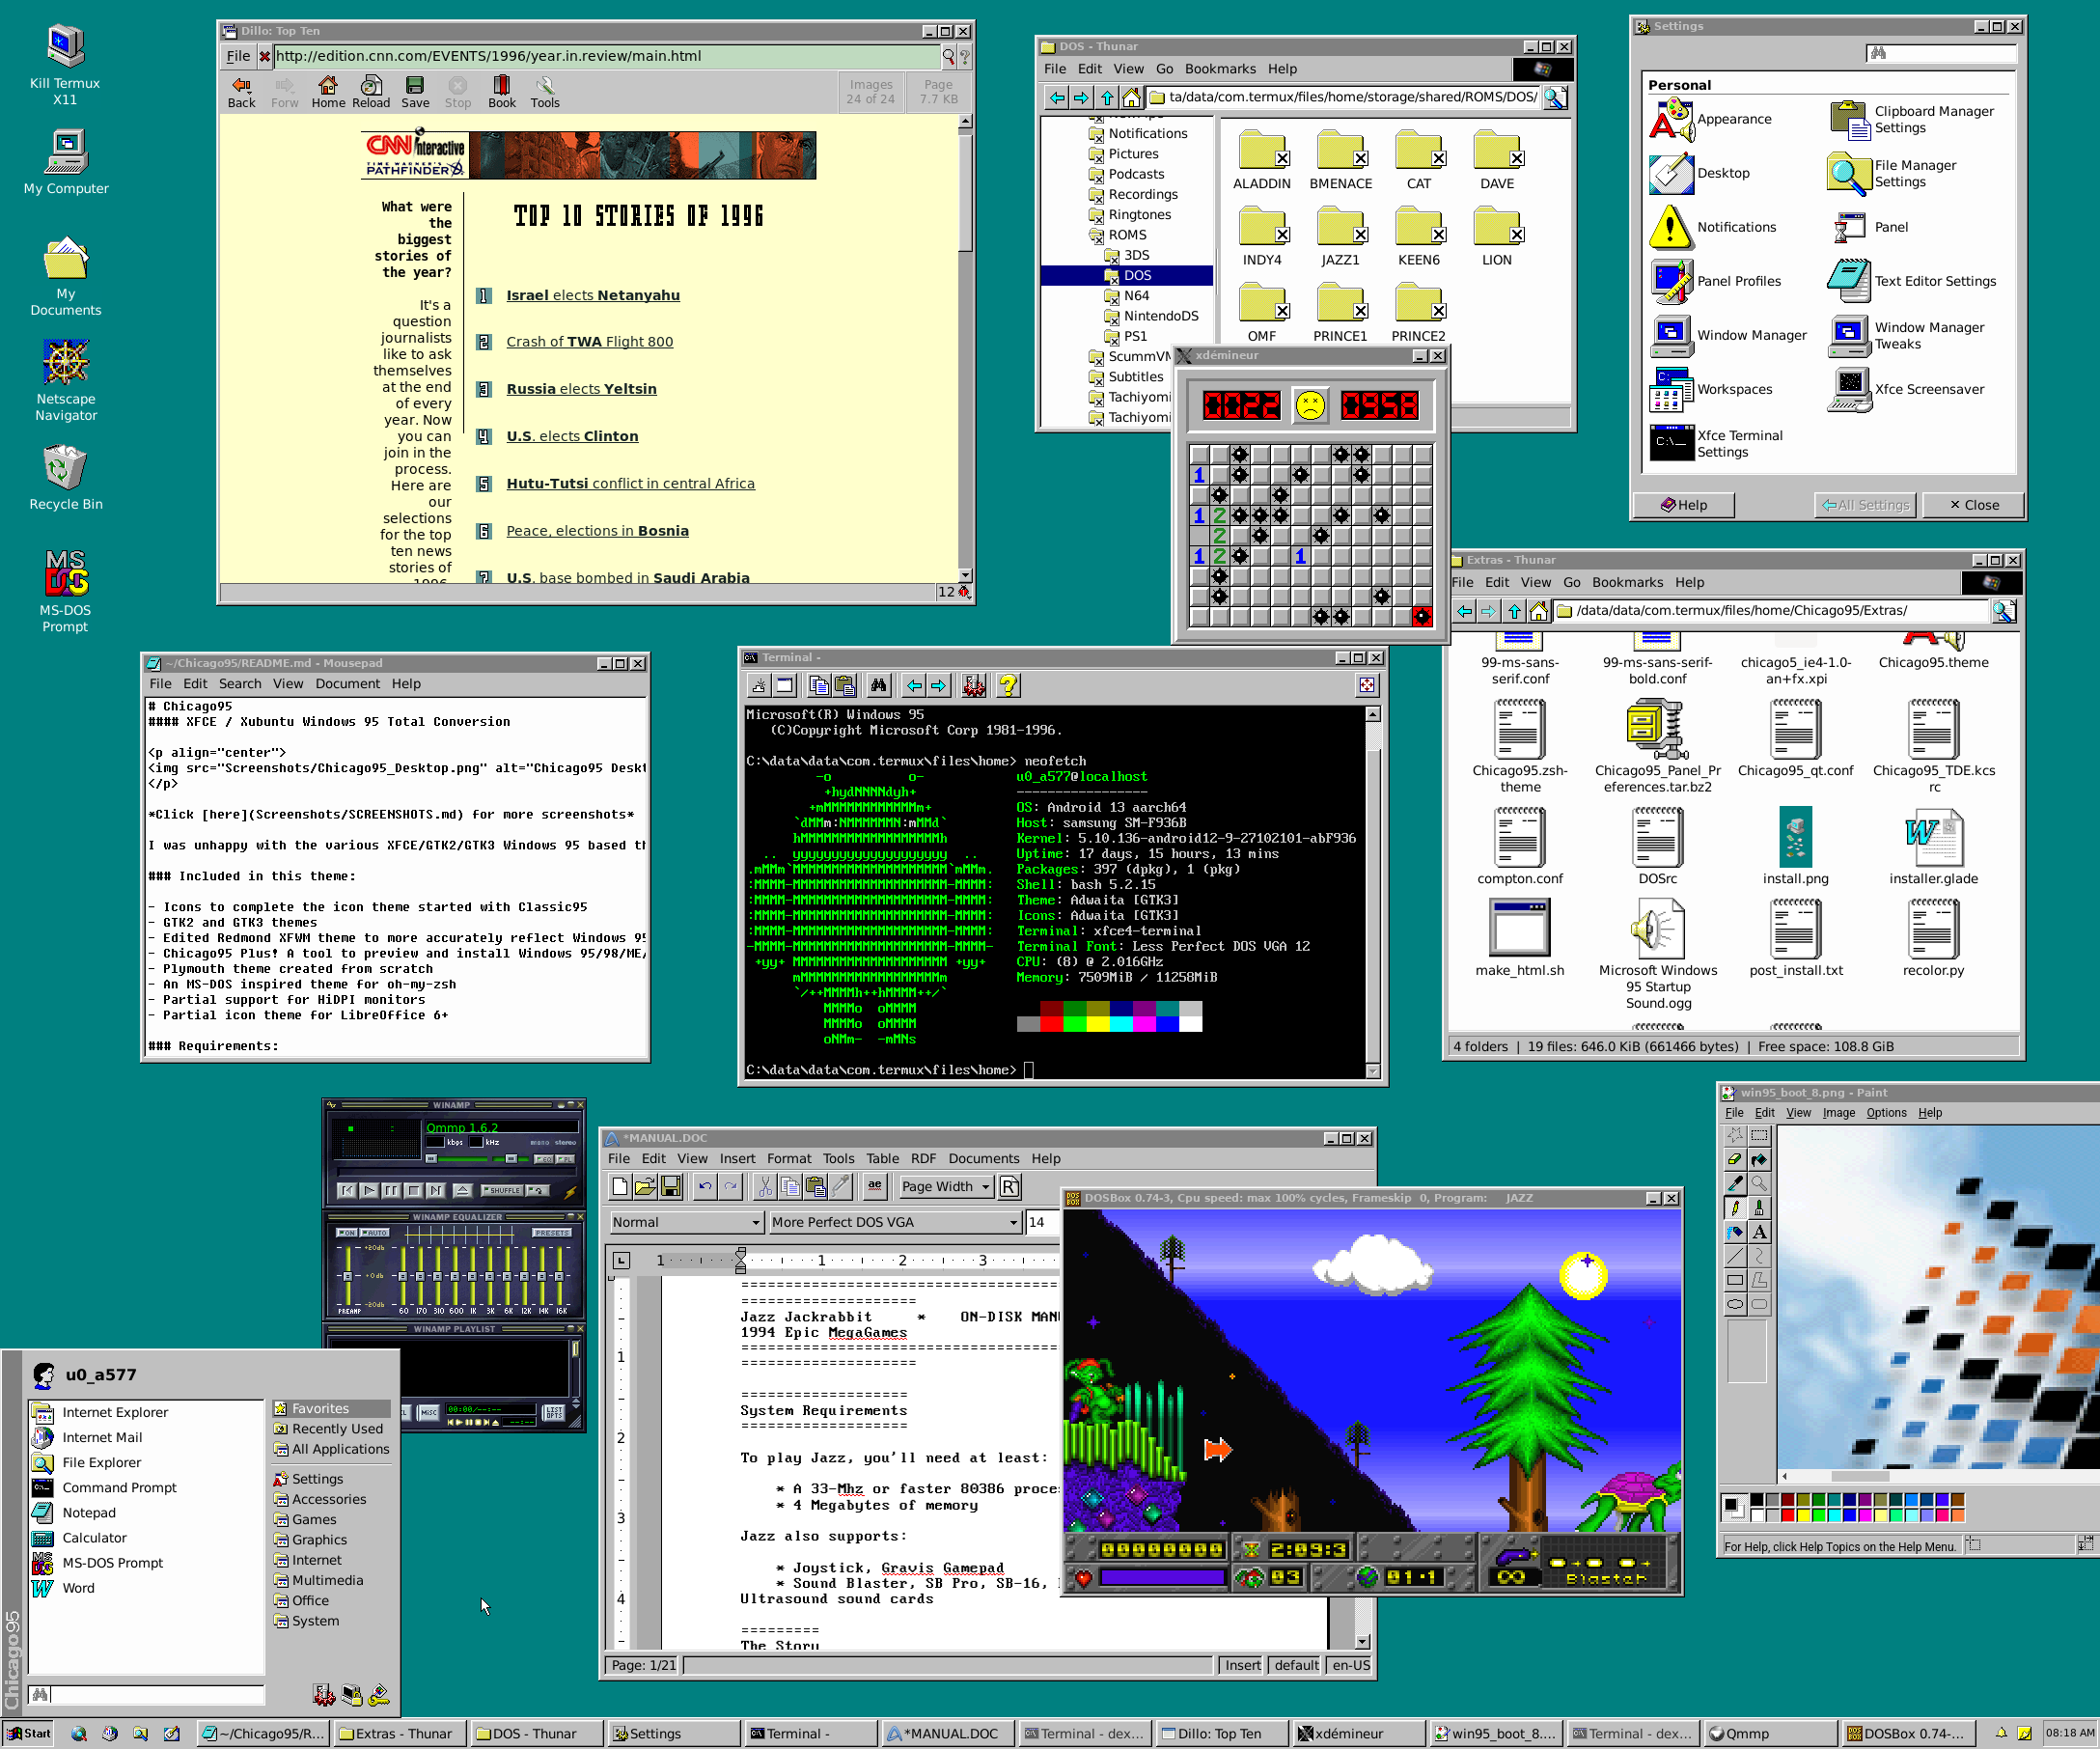
Task: Select the Text tool in Paint
Action: (1759, 1232)
